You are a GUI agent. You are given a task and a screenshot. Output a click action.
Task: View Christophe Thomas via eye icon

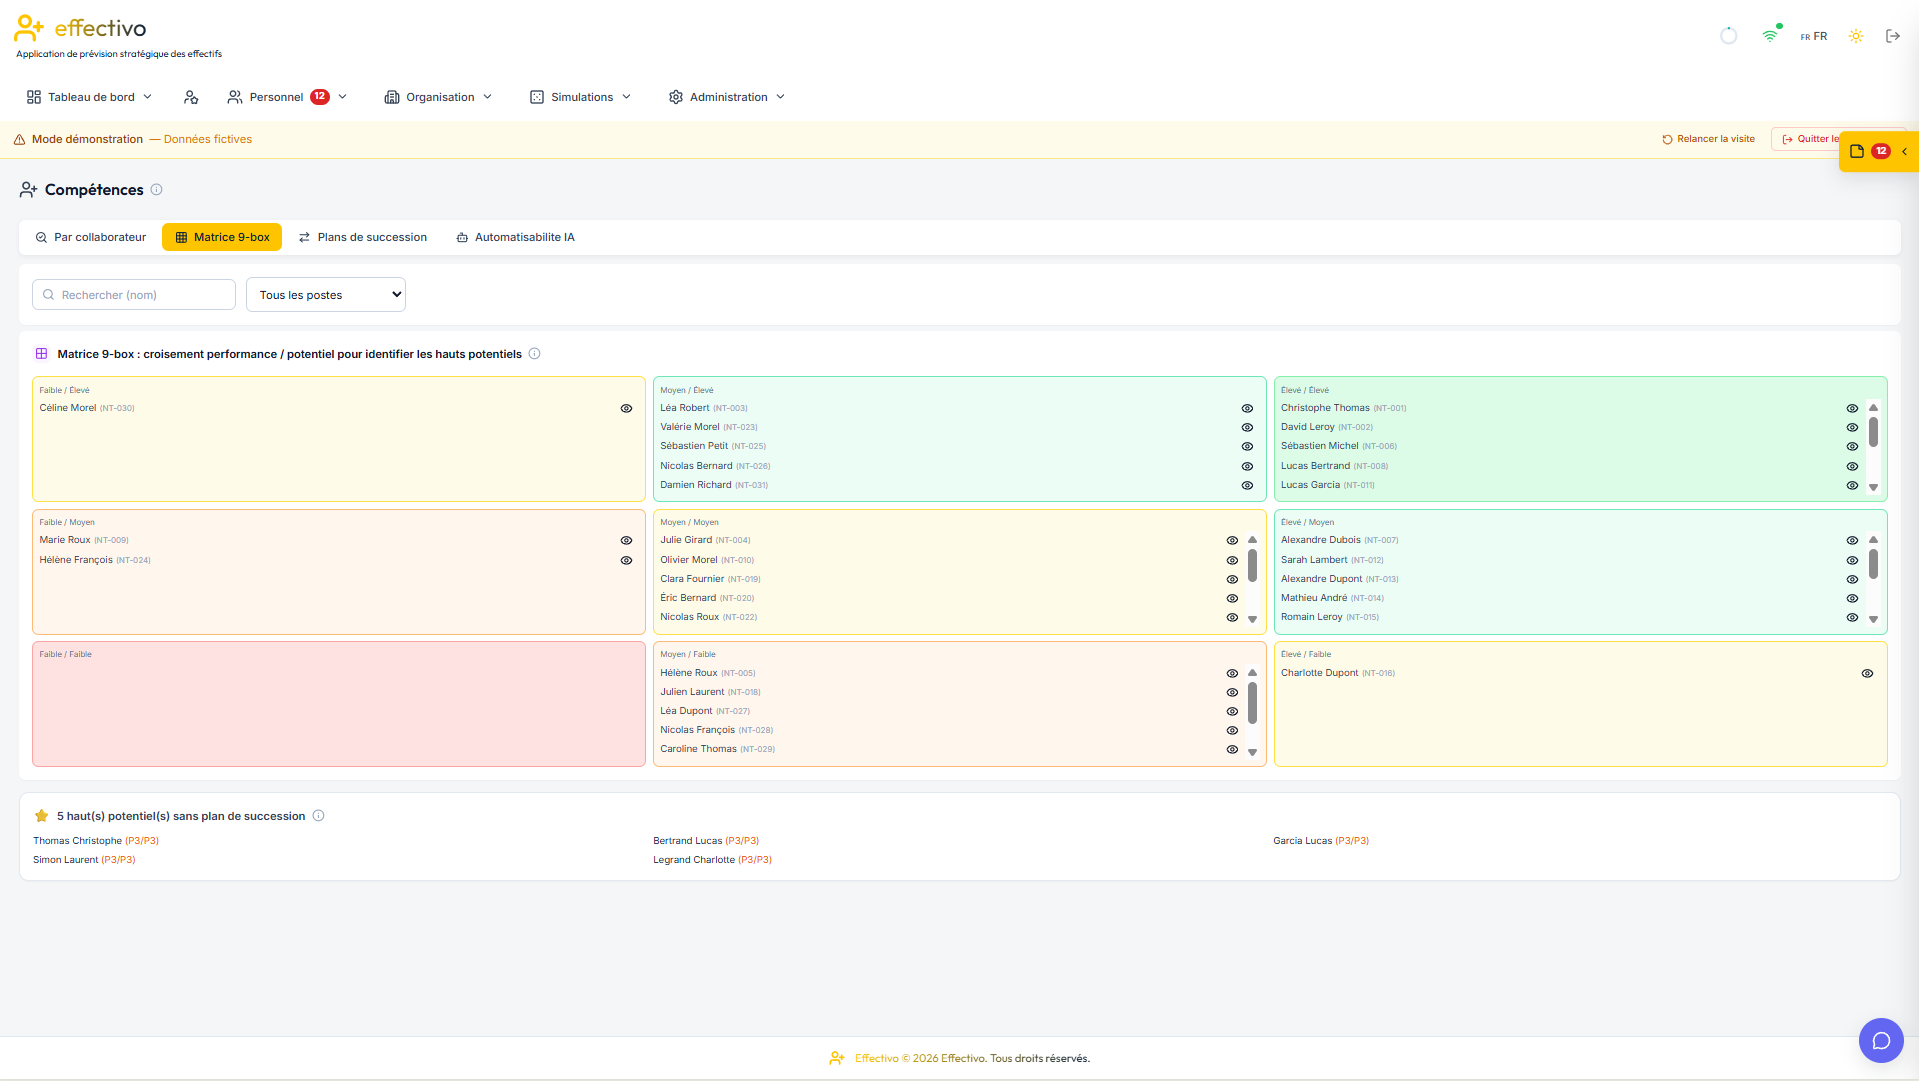[1852, 409]
